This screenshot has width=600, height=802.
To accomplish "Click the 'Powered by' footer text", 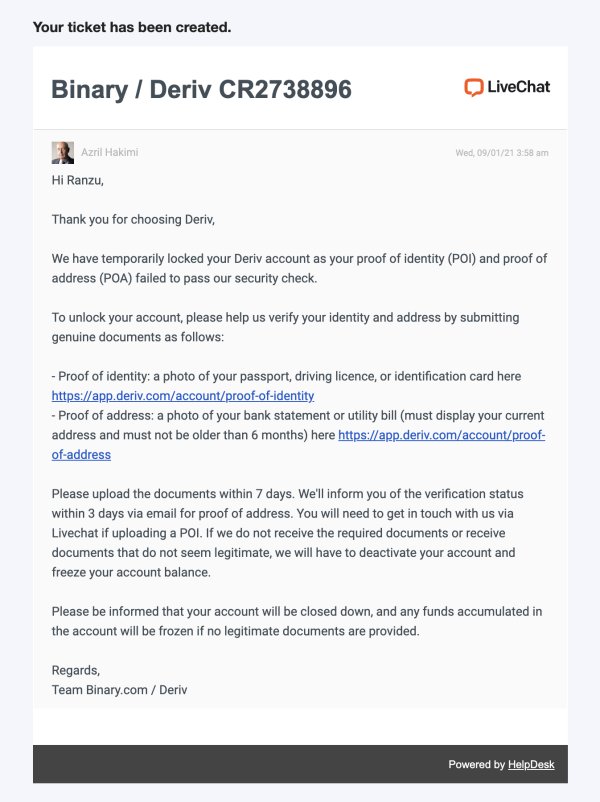I will click(477, 765).
